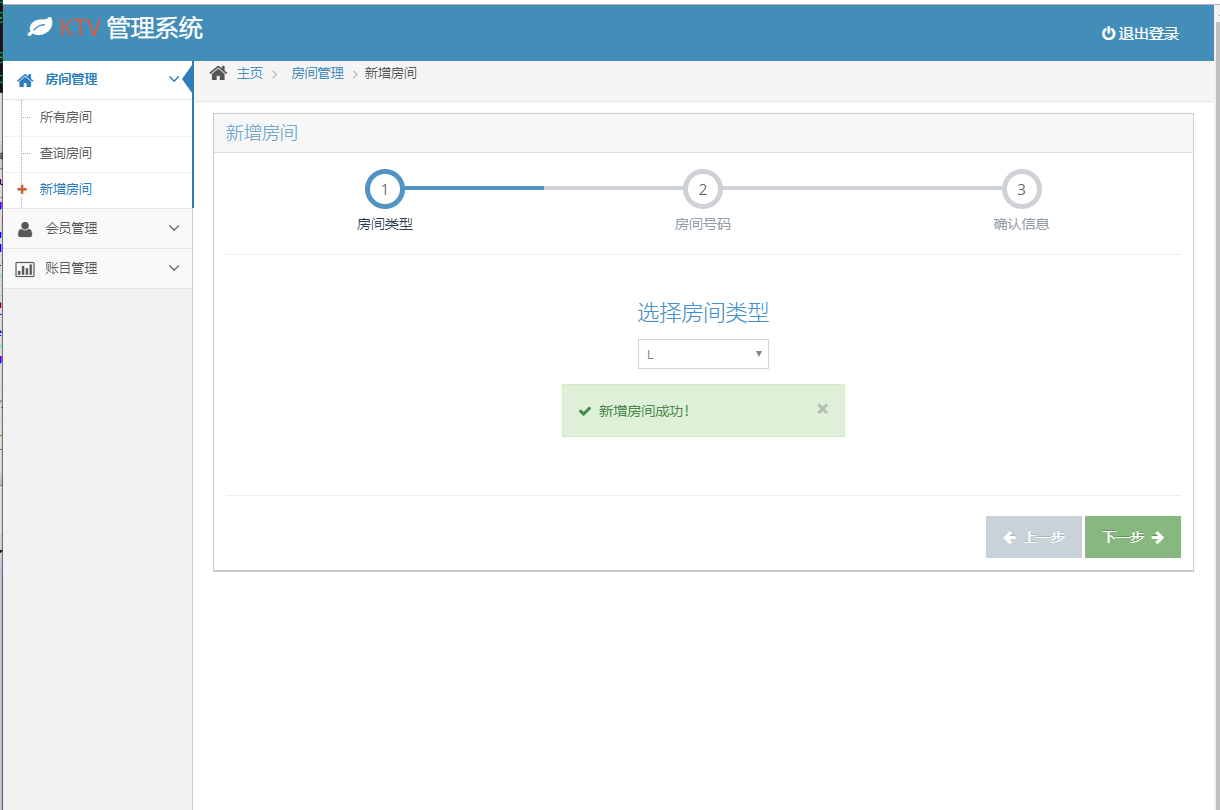Click the 下一步 button
Image resolution: width=1220 pixels, height=810 pixels.
click(x=1132, y=537)
